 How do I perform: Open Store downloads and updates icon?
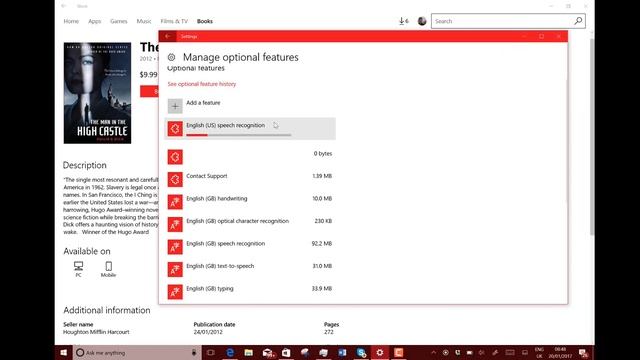coord(403,21)
